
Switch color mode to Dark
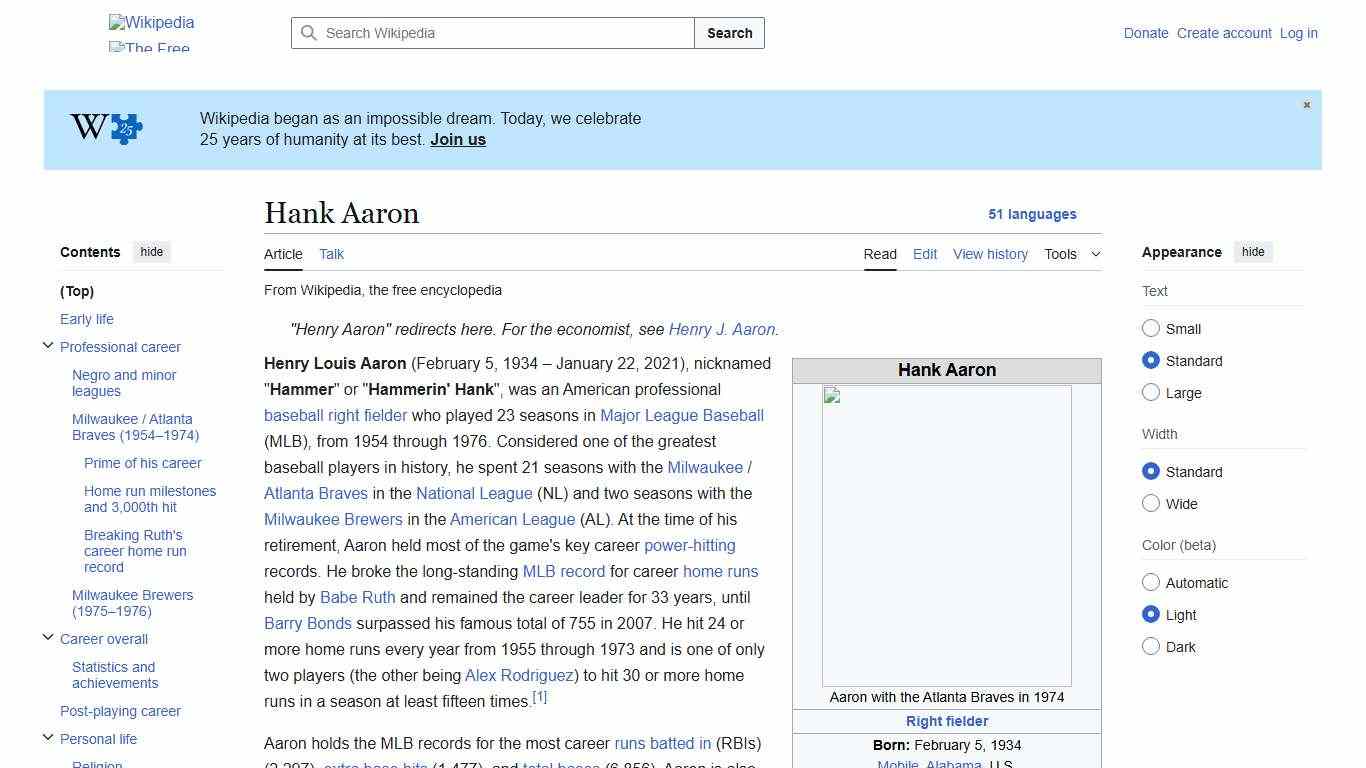(x=1151, y=647)
